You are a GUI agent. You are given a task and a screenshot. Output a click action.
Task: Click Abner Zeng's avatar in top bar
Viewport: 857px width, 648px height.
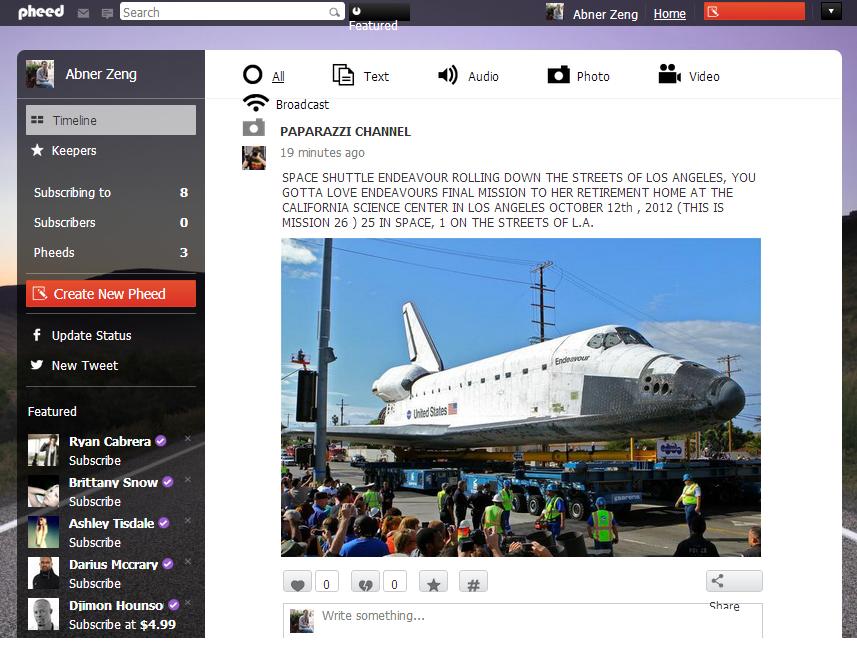point(555,12)
